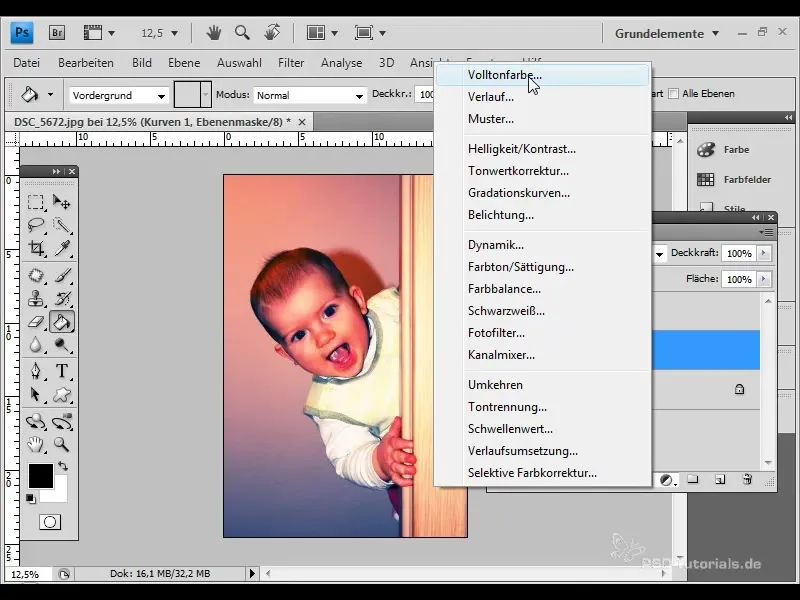Select the Crop tool
The height and width of the screenshot is (600, 800).
click(x=35, y=248)
